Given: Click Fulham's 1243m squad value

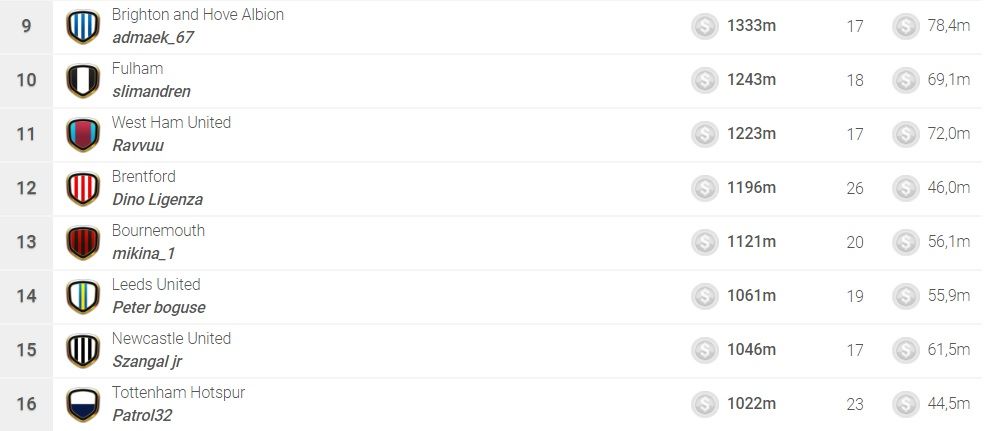Looking at the screenshot, I should pos(751,81).
